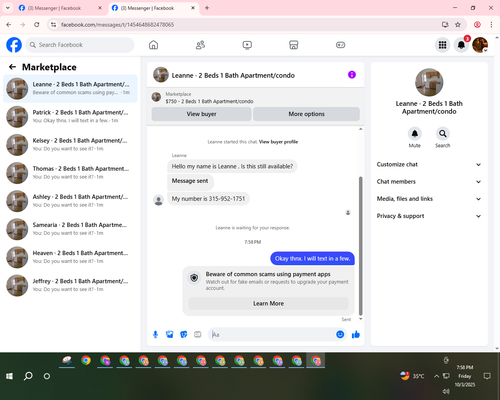Open weather widget showing 35°C
500x400 pixels.
tap(412, 376)
